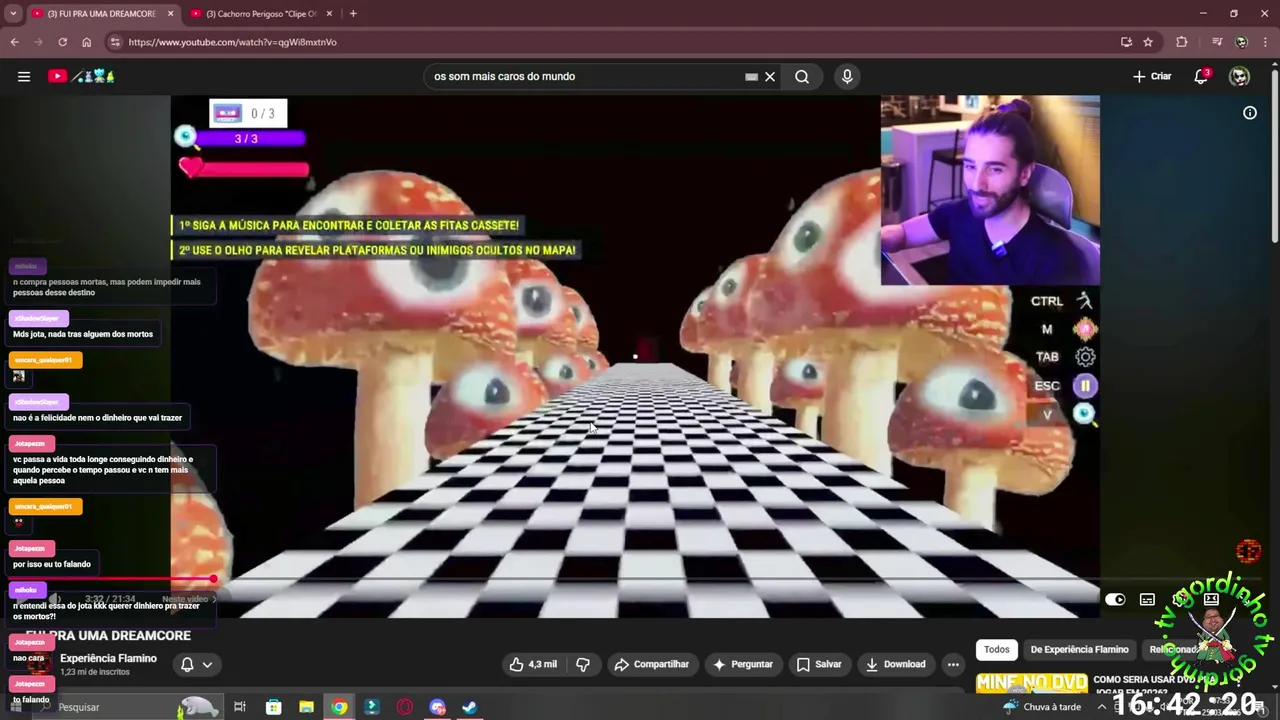
Task: Reload the current page
Action: 62,42
